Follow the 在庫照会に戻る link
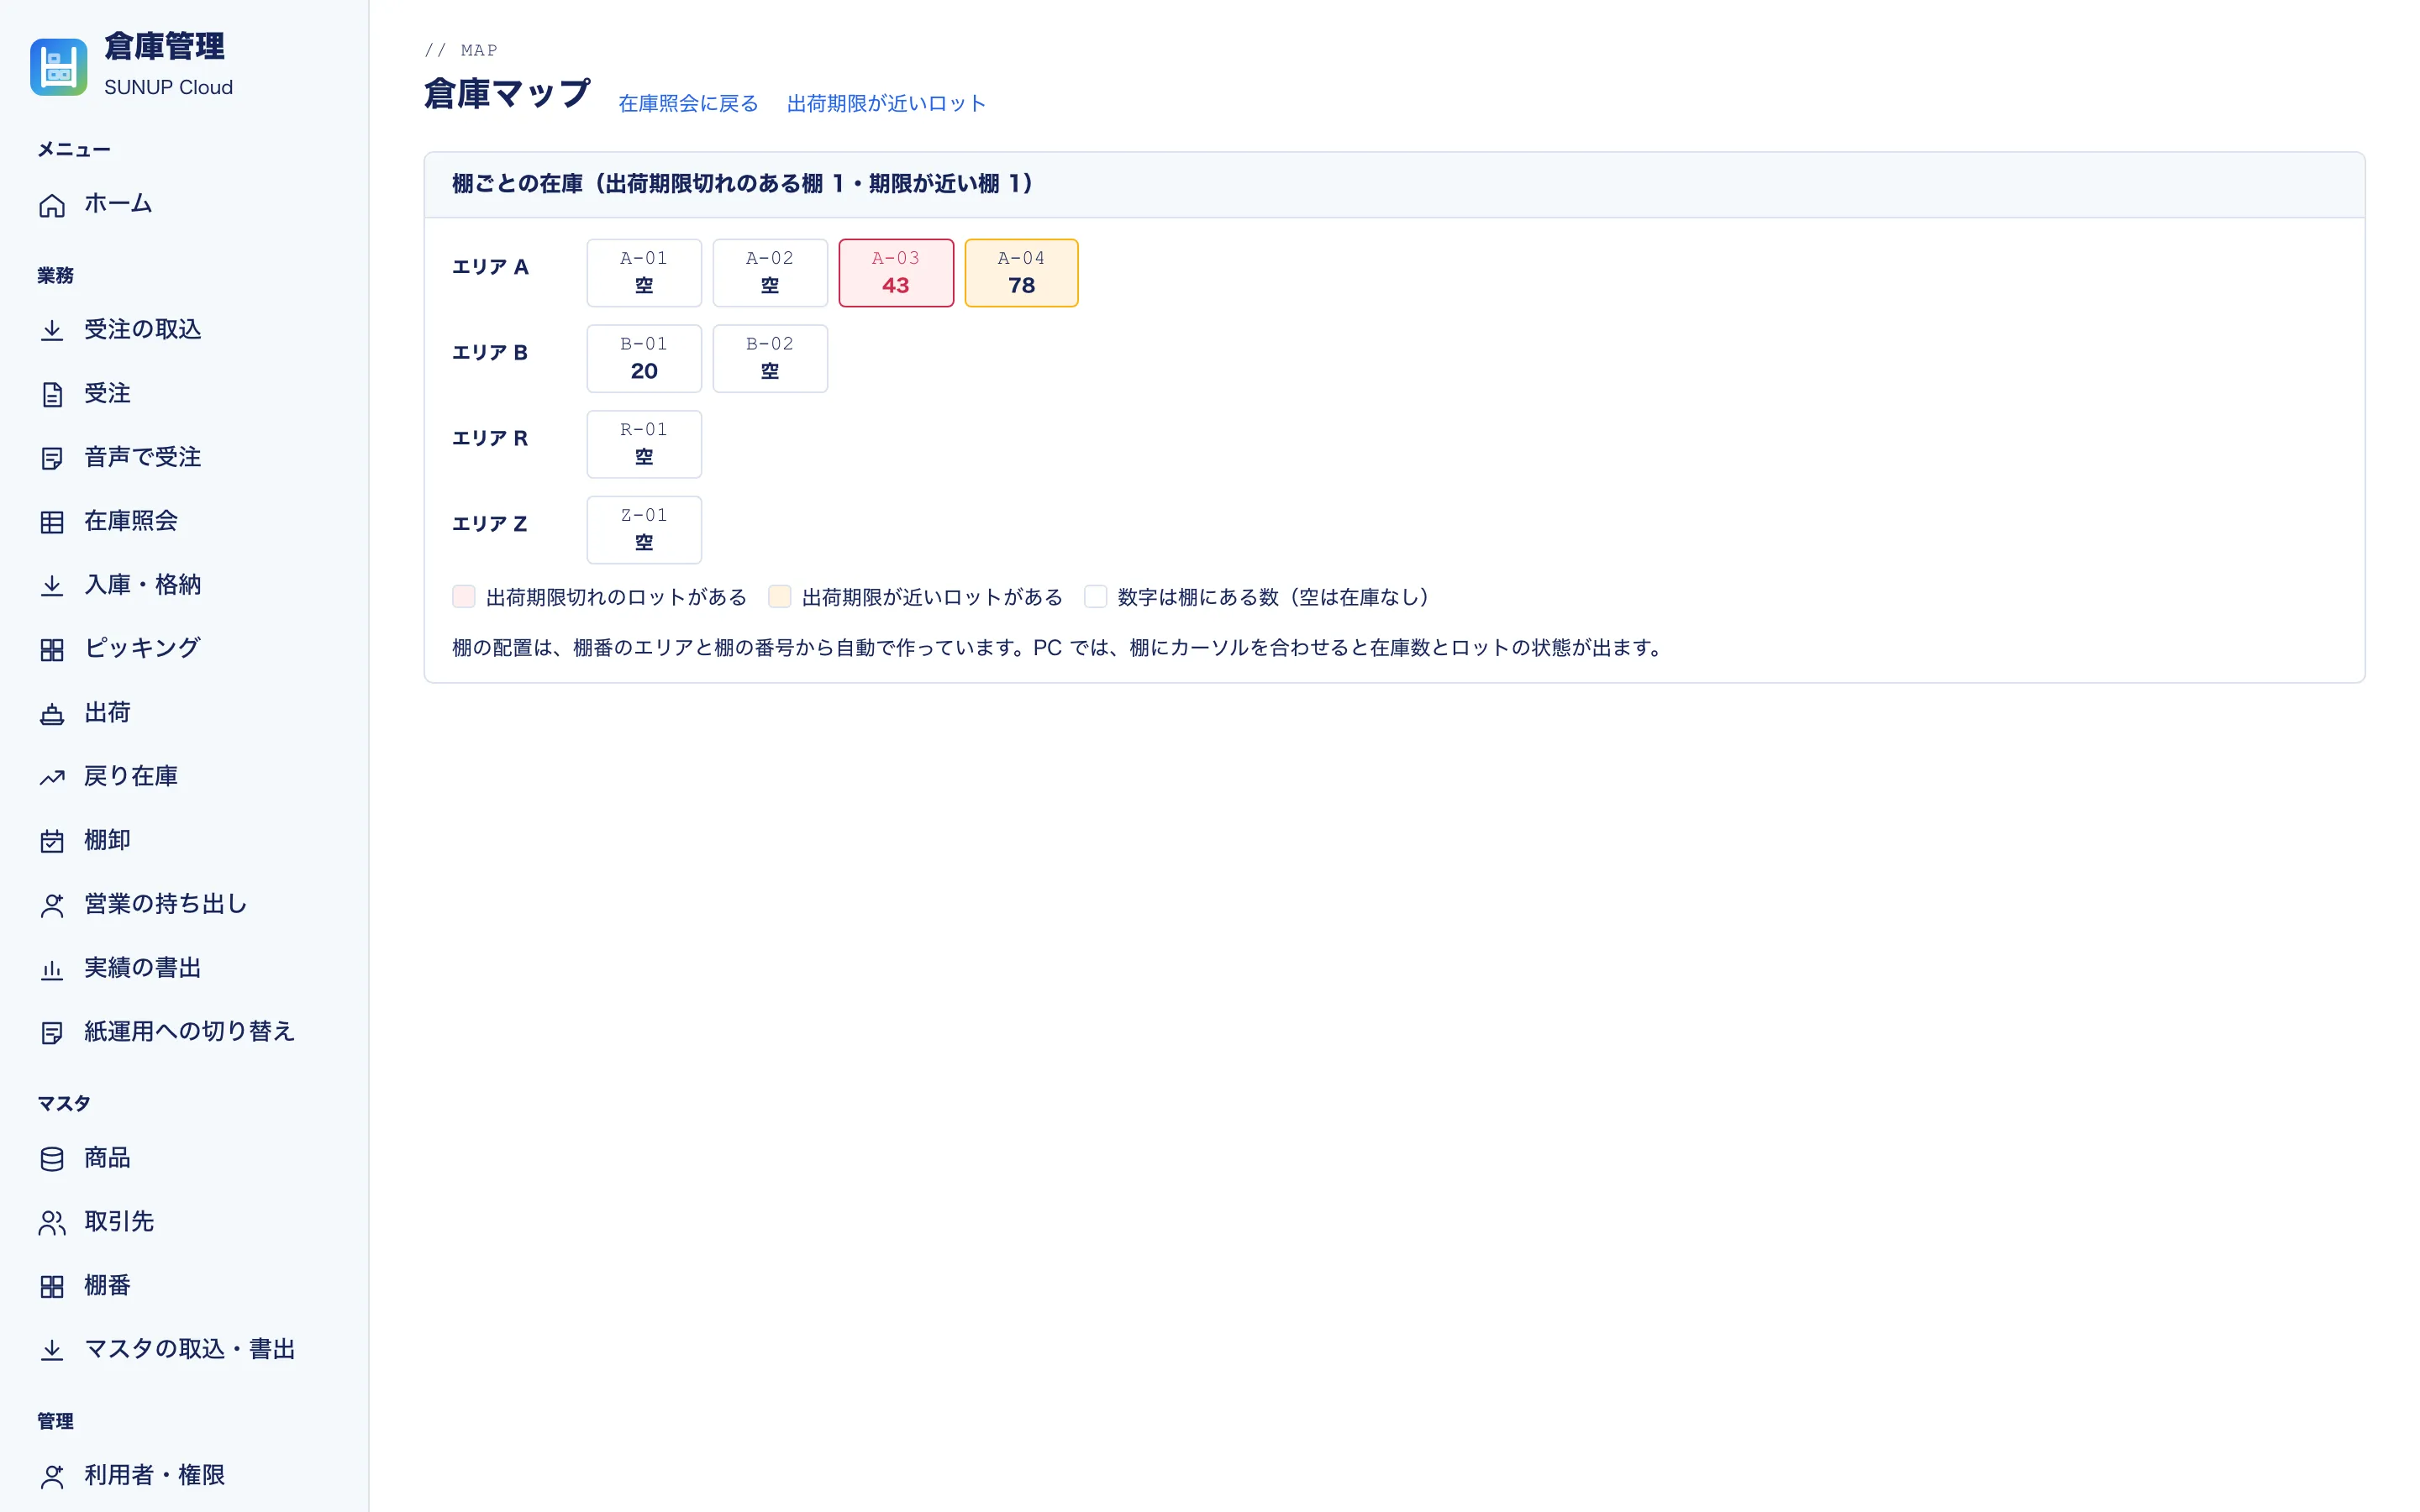2420x1512 pixels. [688, 104]
